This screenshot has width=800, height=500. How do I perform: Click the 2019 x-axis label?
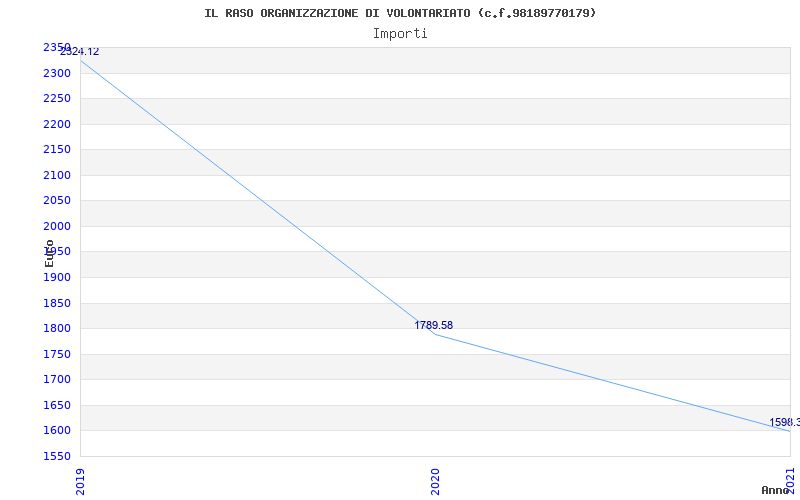point(80,482)
